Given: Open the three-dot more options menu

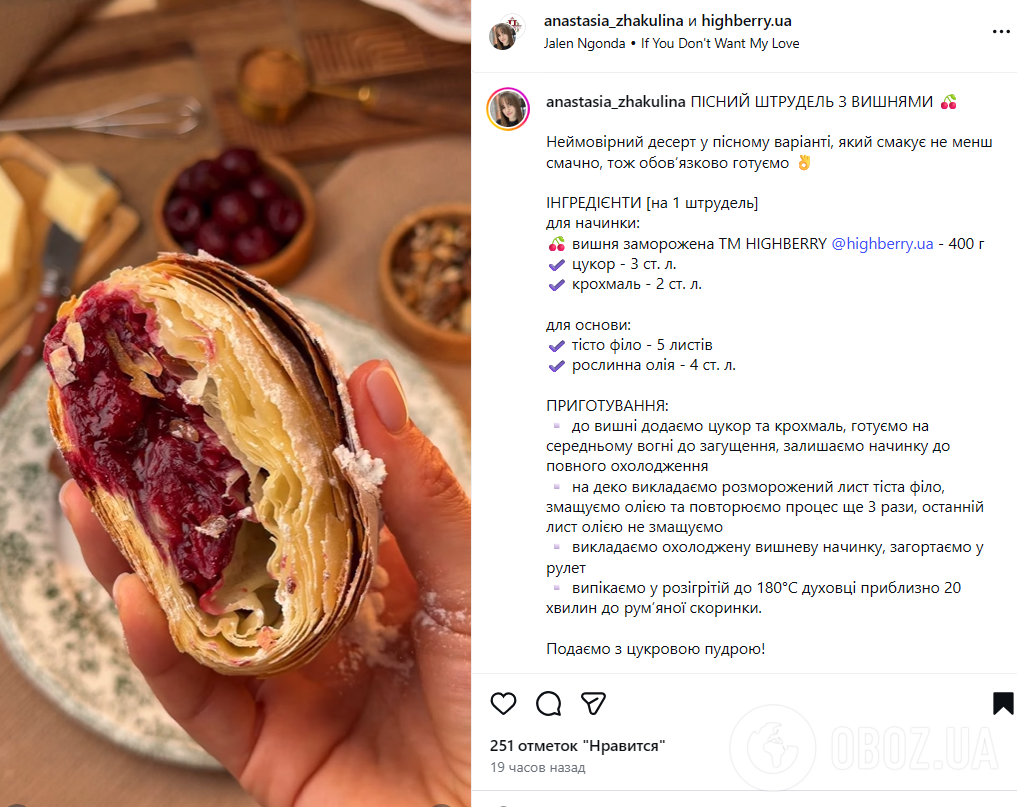Looking at the screenshot, I should pyautogui.click(x=1001, y=32).
